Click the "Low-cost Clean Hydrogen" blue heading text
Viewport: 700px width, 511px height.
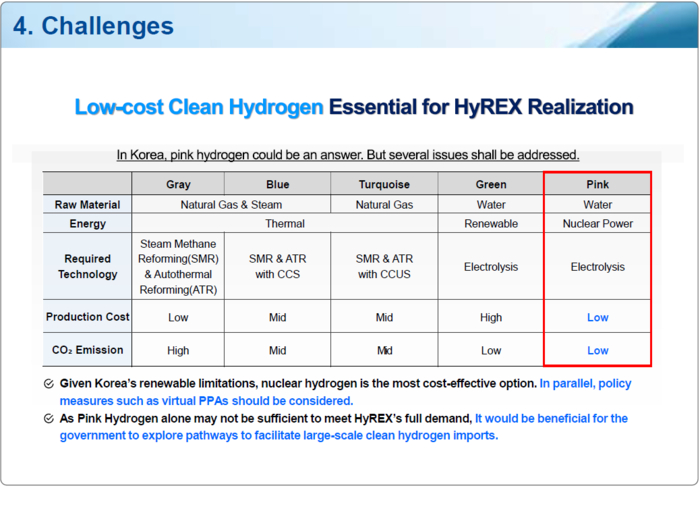pos(199,107)
